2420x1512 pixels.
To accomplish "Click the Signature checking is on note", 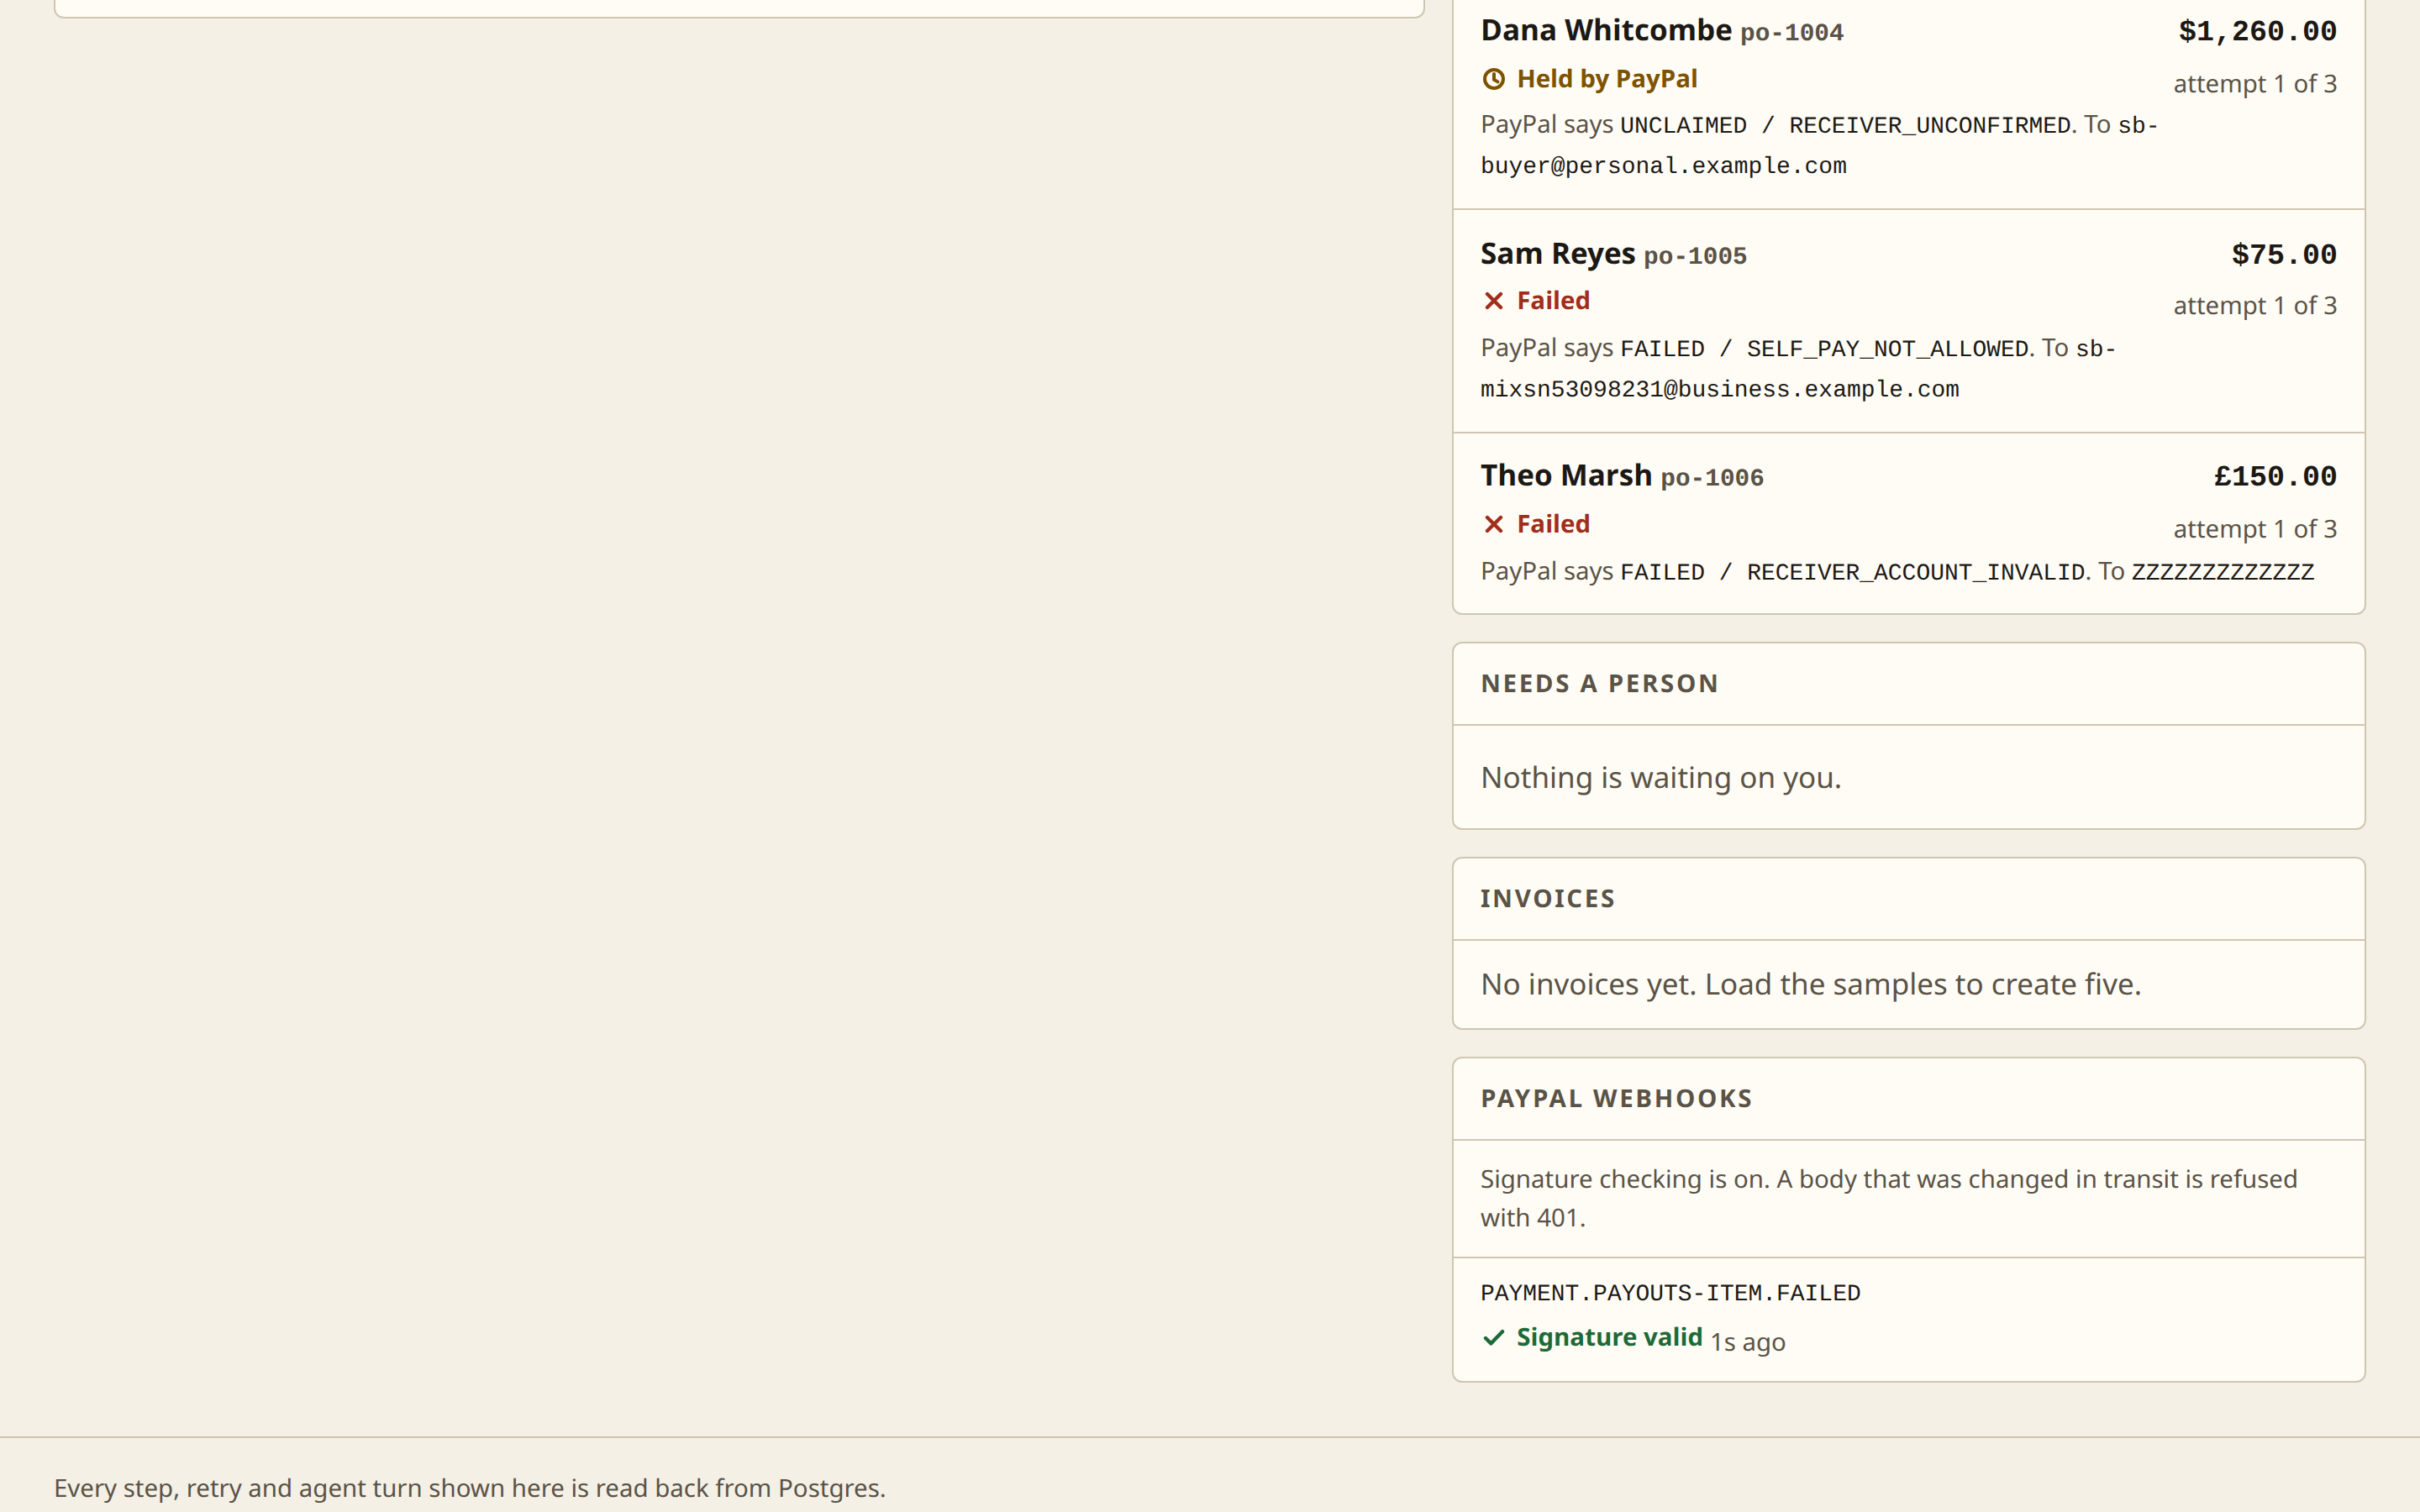I will (x=1888, y=1199).
